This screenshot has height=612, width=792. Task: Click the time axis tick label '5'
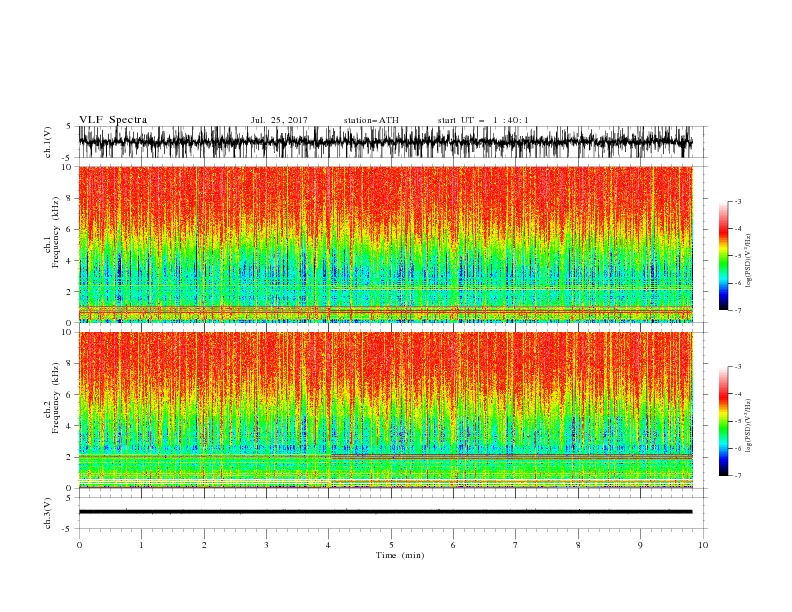tap(391, 545)
